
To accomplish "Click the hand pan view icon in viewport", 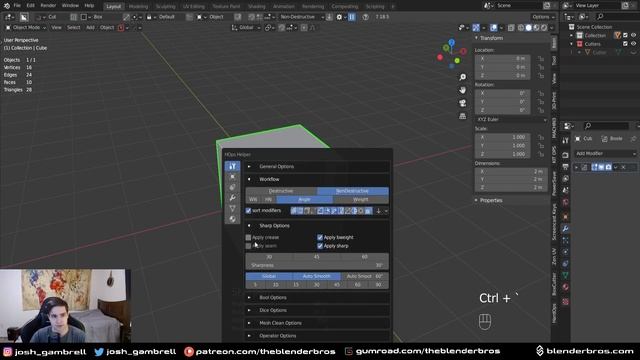I will 462,90.
